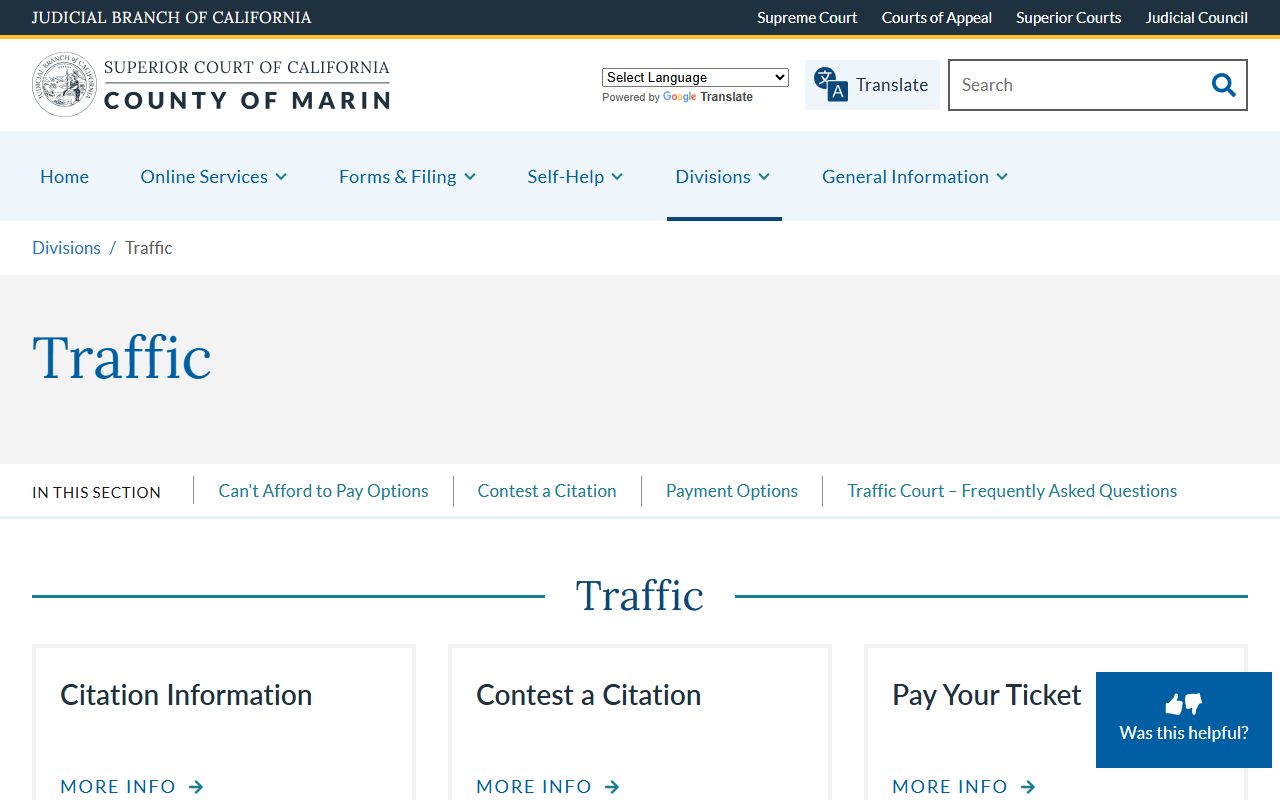This screenshot has width=1280, height=800.
Task: Expand the Self-Help menu chevron
Action: (617, 177)
